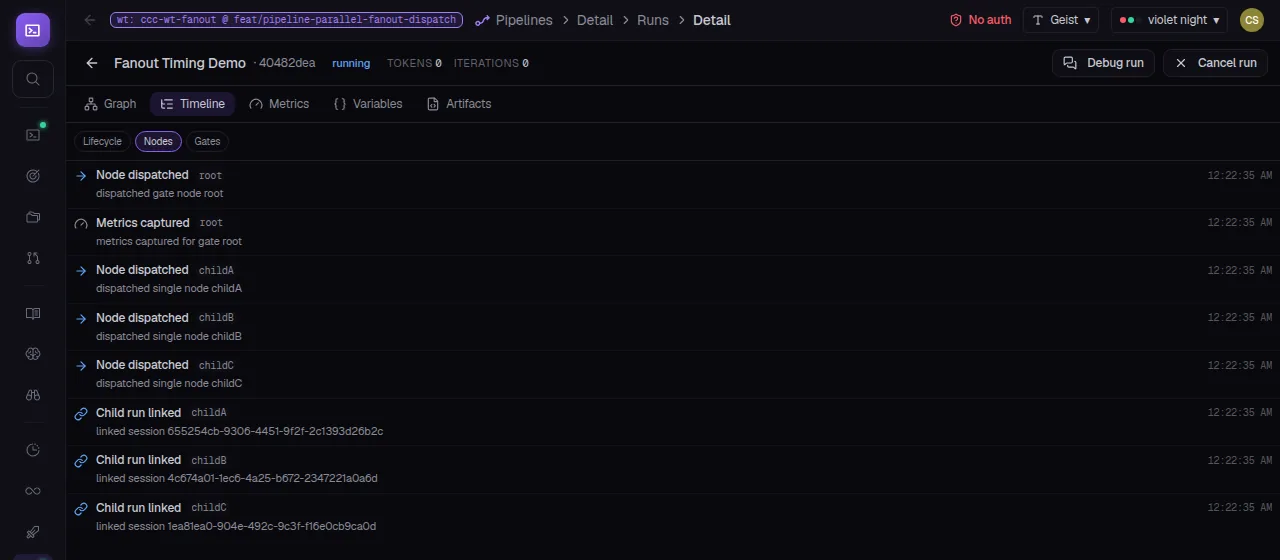Click link icon on childA Child run linked
This screenshot has width=1280, height=560.
click(x=81, y=413)
